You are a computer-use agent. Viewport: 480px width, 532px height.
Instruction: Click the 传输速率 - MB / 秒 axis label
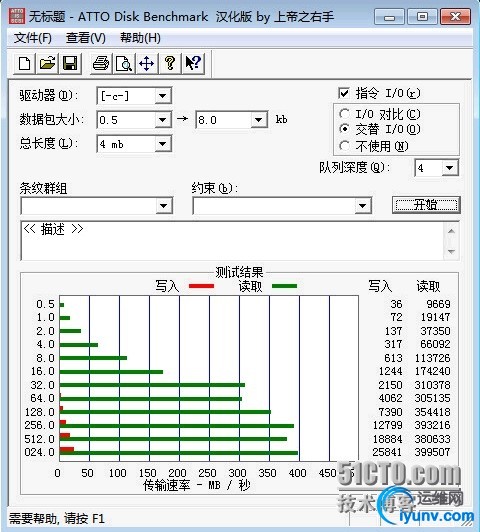click(x=197, y=485)
